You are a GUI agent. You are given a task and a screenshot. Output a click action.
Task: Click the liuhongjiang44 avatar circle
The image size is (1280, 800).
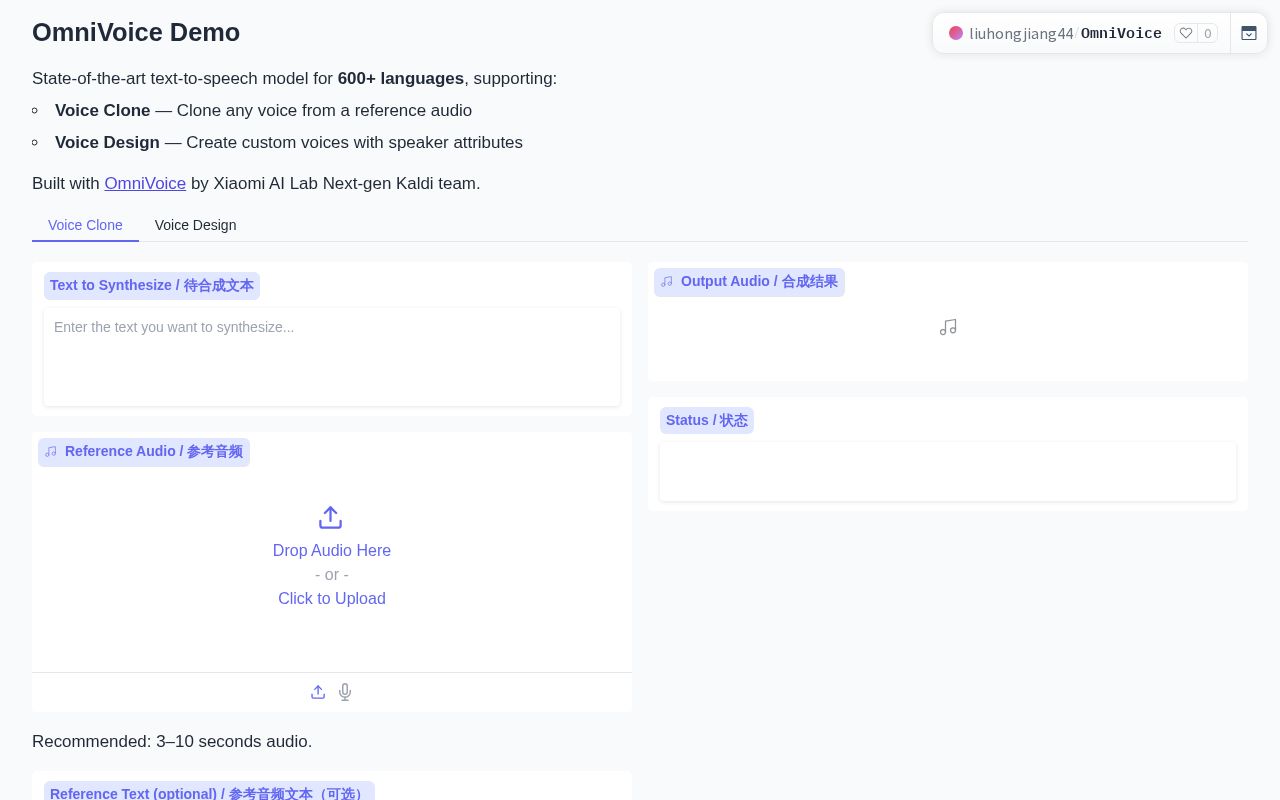(x=956, y=33)
